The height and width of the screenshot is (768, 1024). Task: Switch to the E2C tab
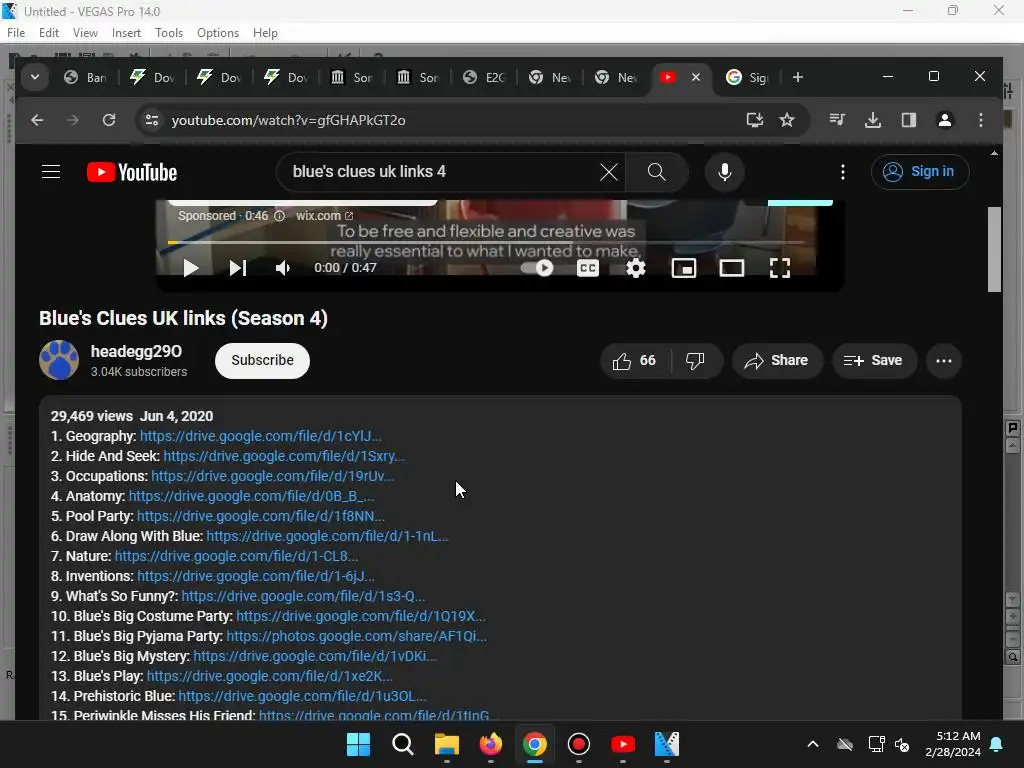(x=483, y=78)
